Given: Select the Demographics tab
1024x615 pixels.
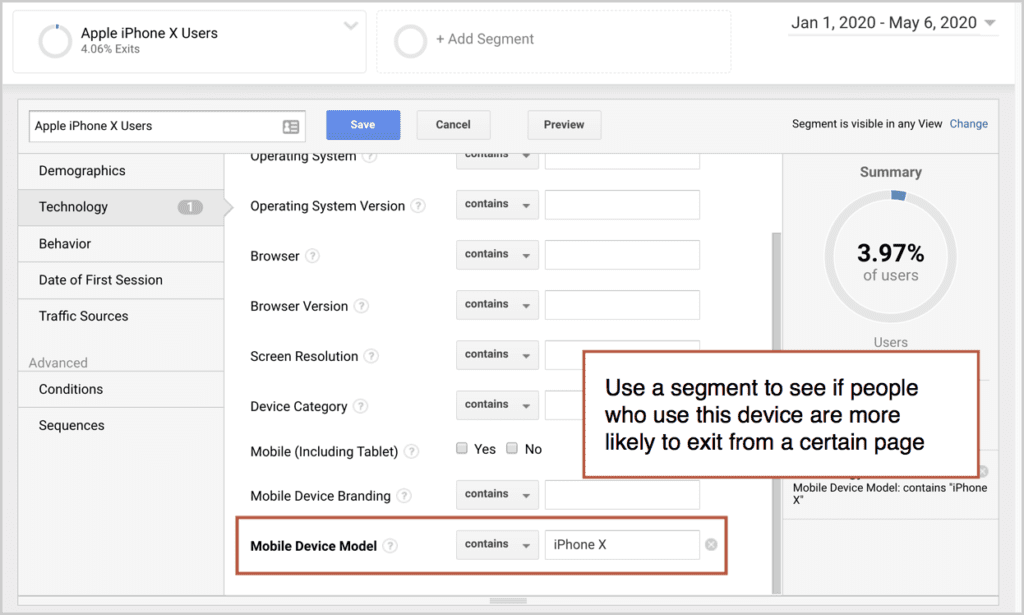Looking at the screenshot, I should click(x=121, y=171).
